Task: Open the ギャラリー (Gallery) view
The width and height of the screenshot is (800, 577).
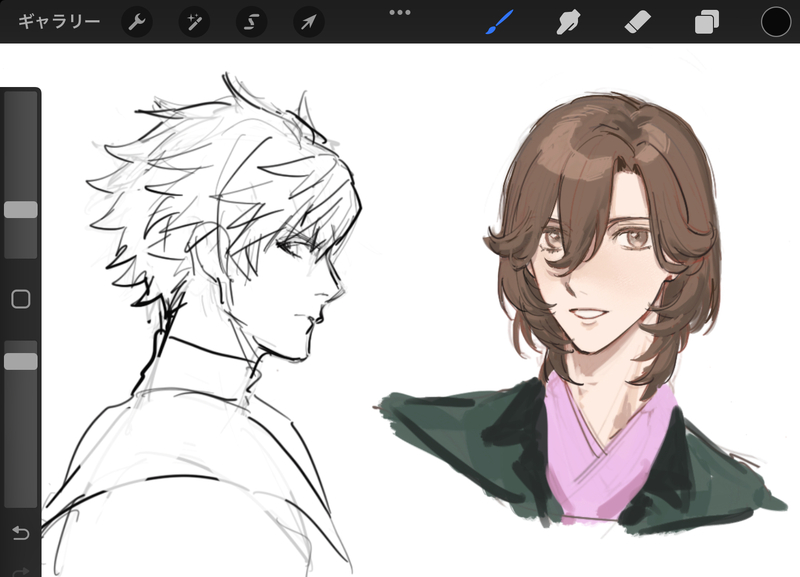Action: coord(59,22)
